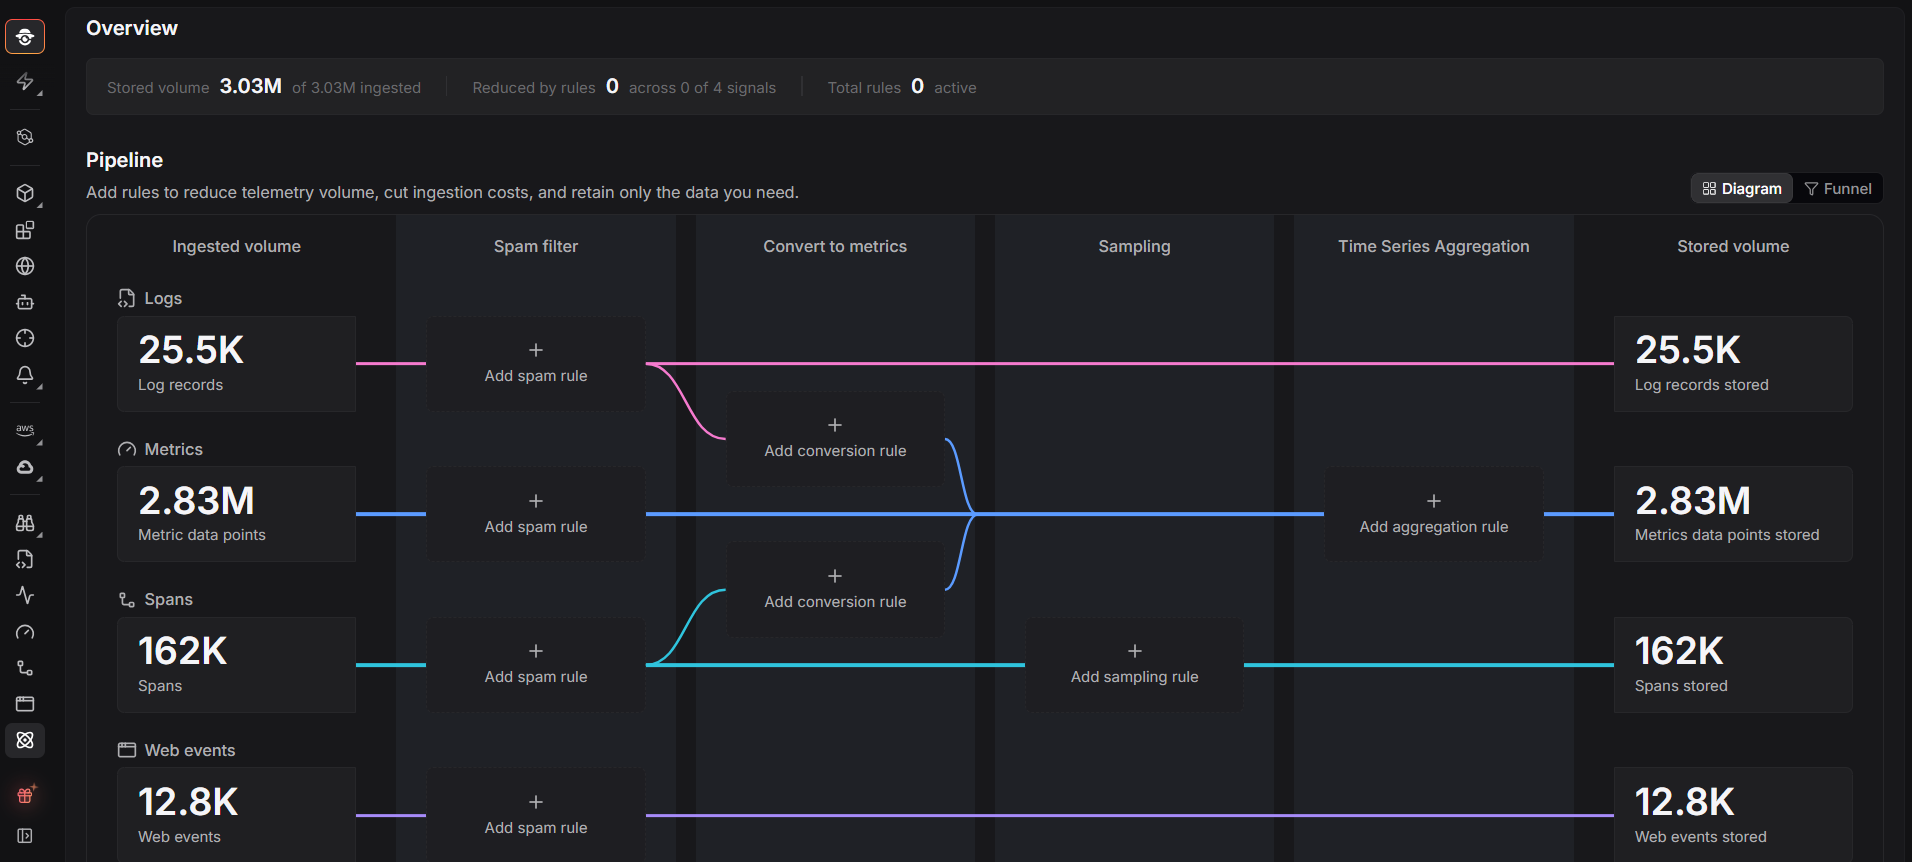This screenshot has width=1912, height=862.
Task: Click Add sampling rule
Action: click(1134, 665)
